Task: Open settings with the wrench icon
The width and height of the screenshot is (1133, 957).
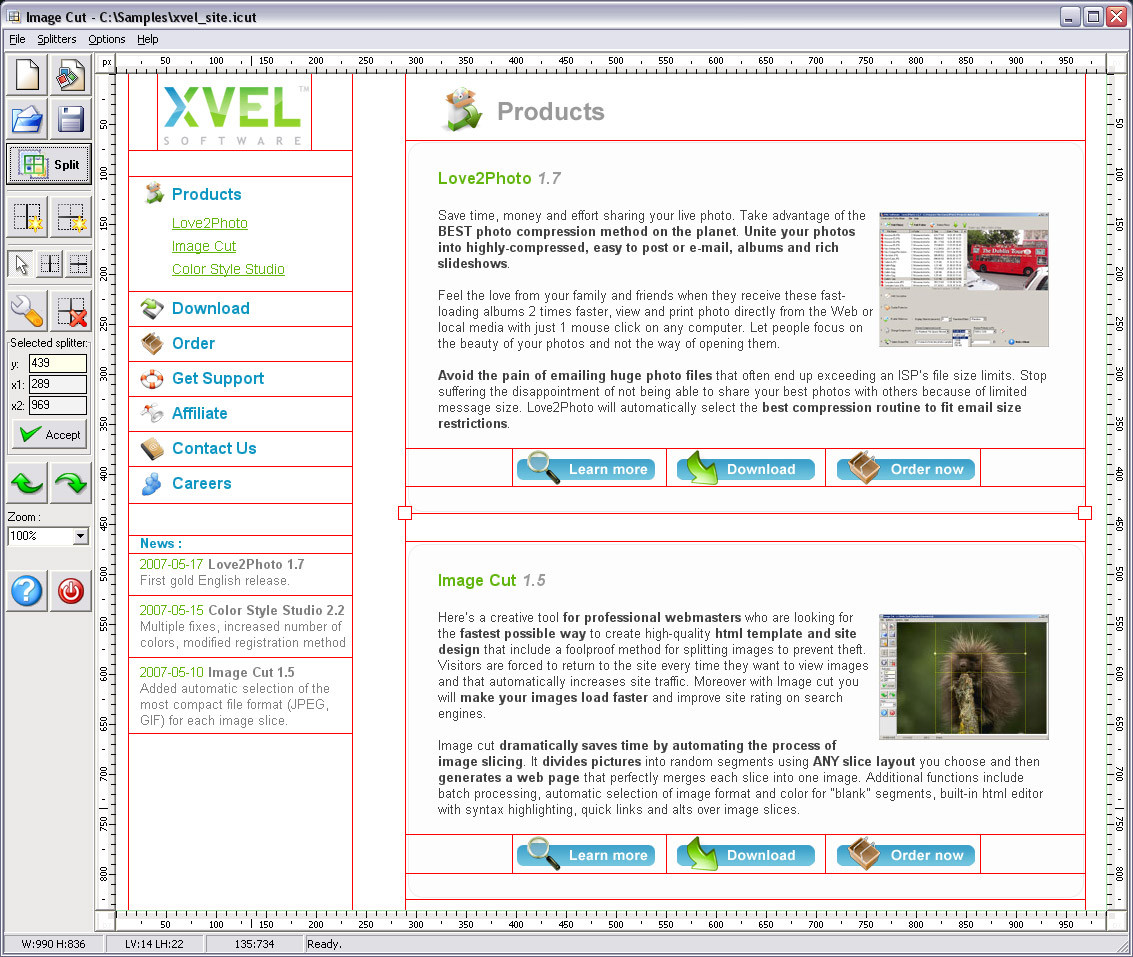Action: 27,311
